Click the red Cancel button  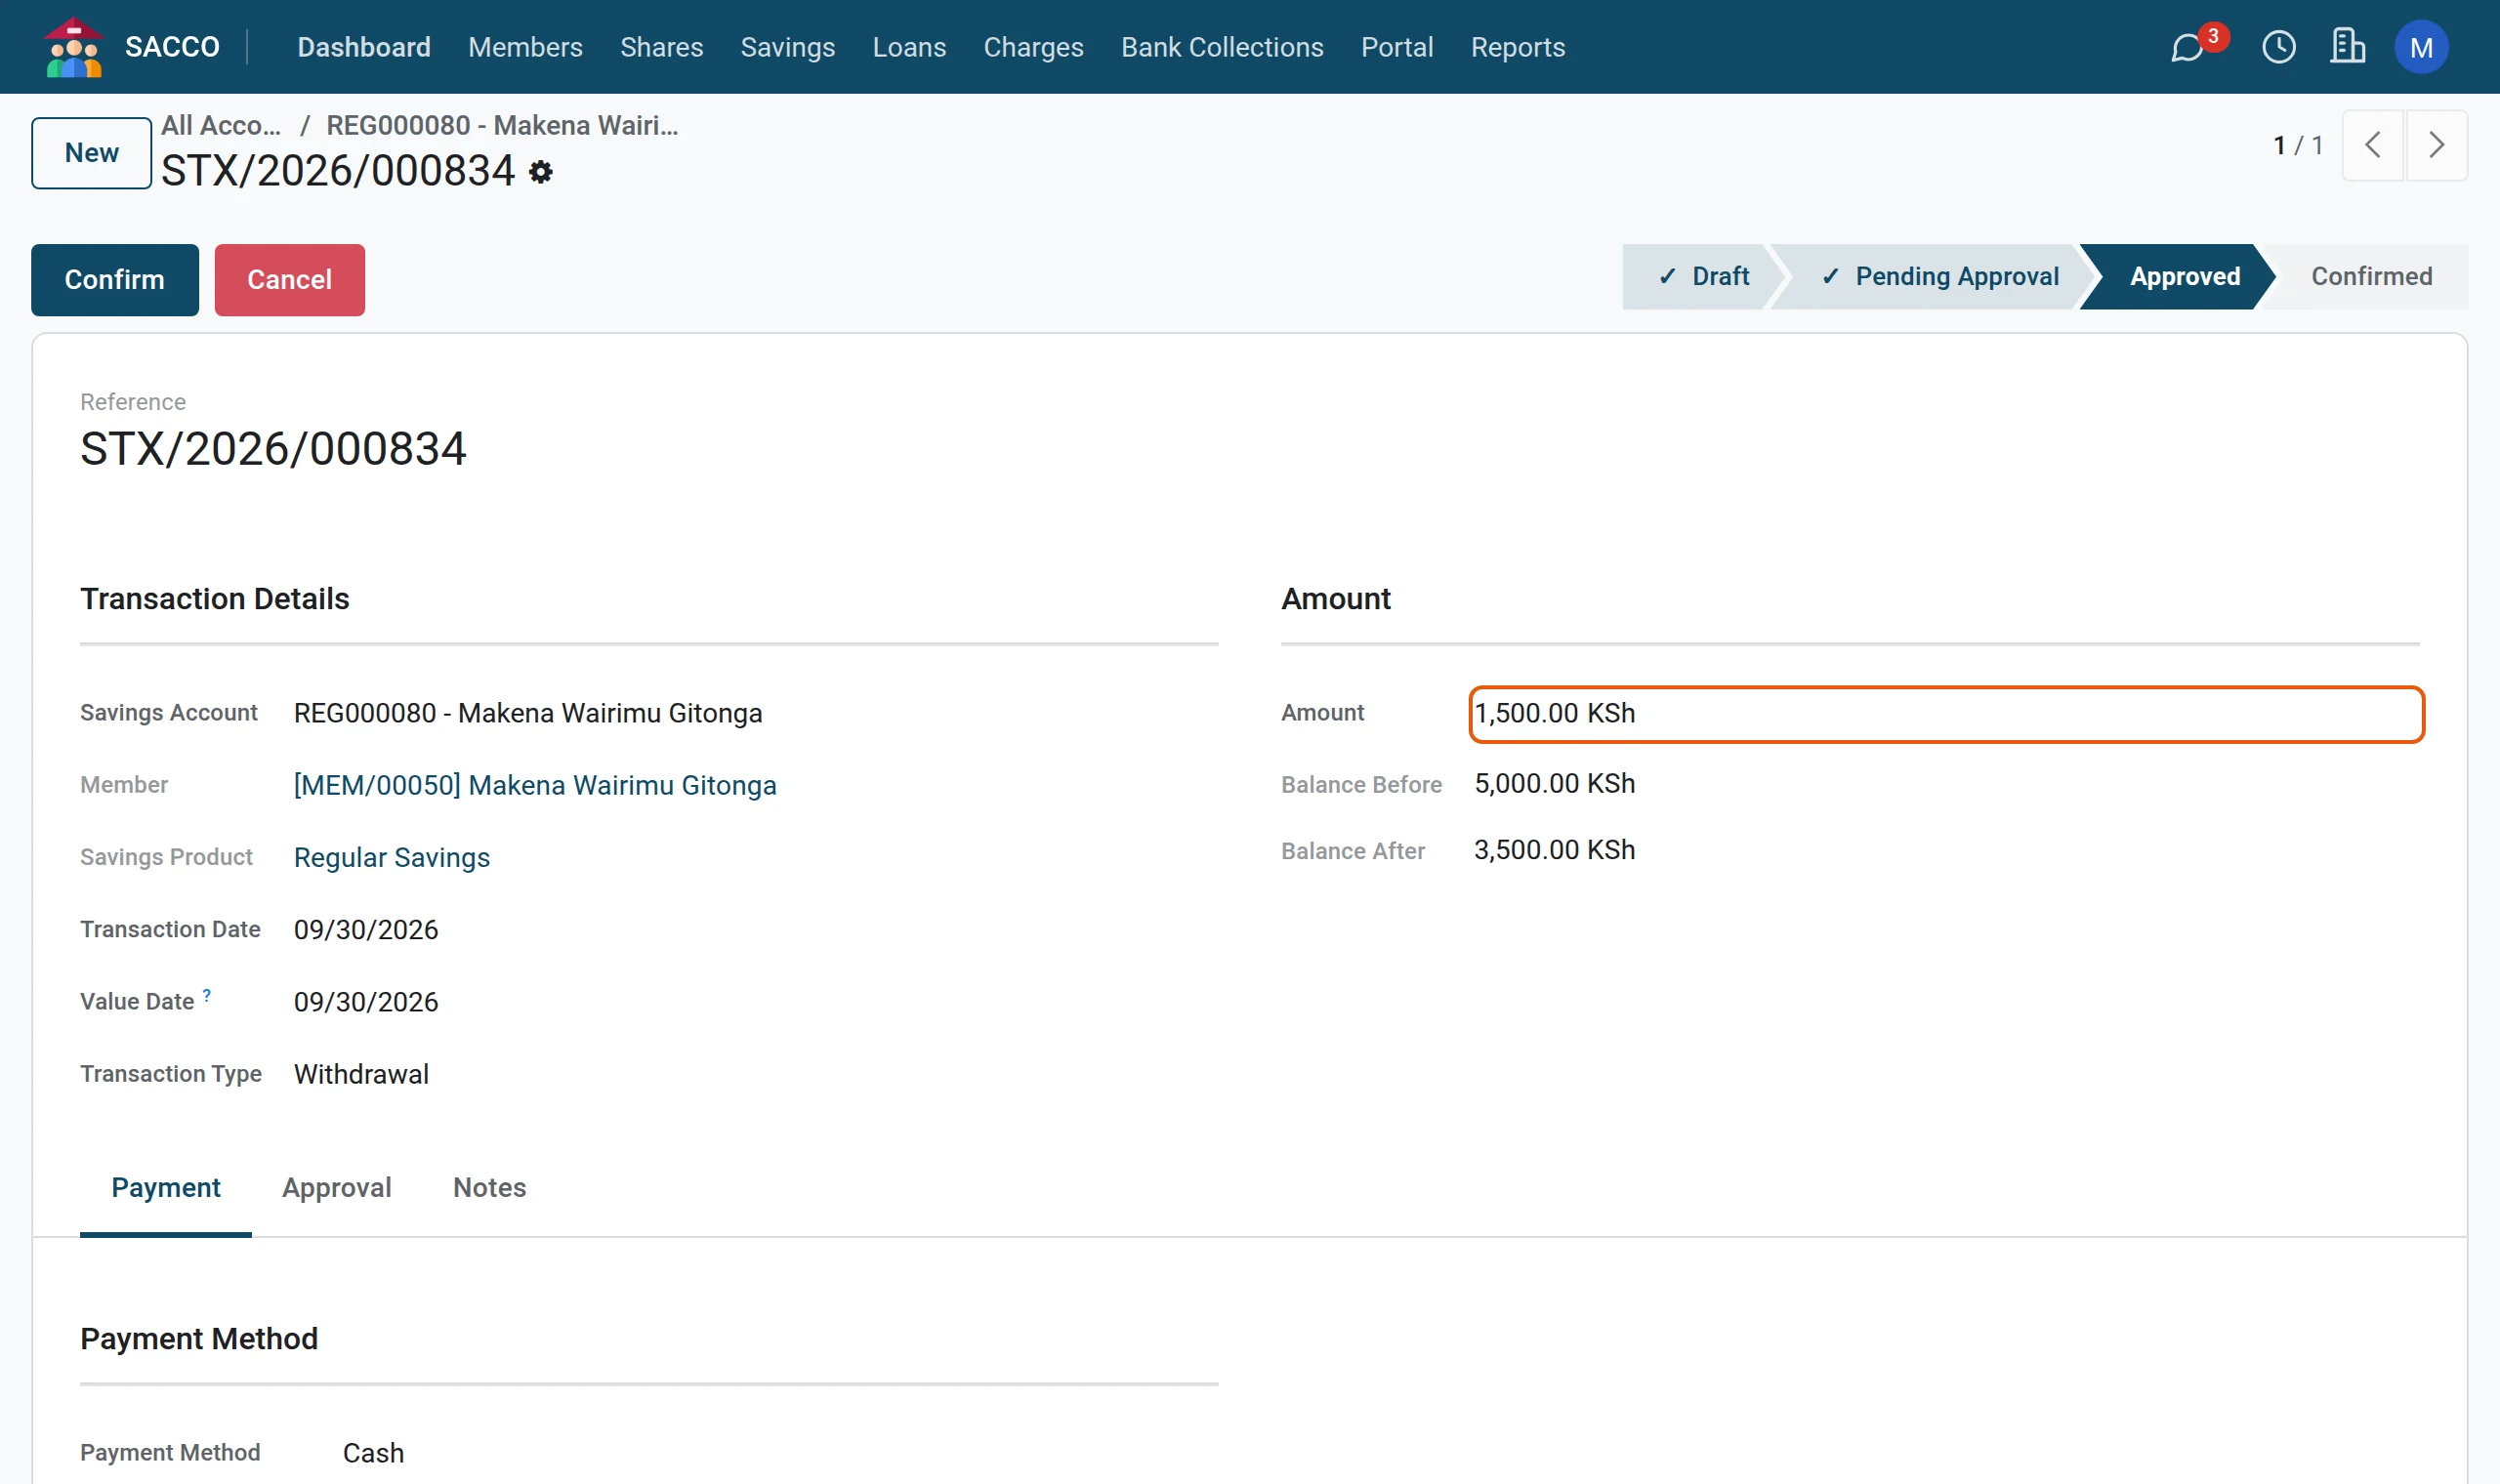(x=290, y=280)
